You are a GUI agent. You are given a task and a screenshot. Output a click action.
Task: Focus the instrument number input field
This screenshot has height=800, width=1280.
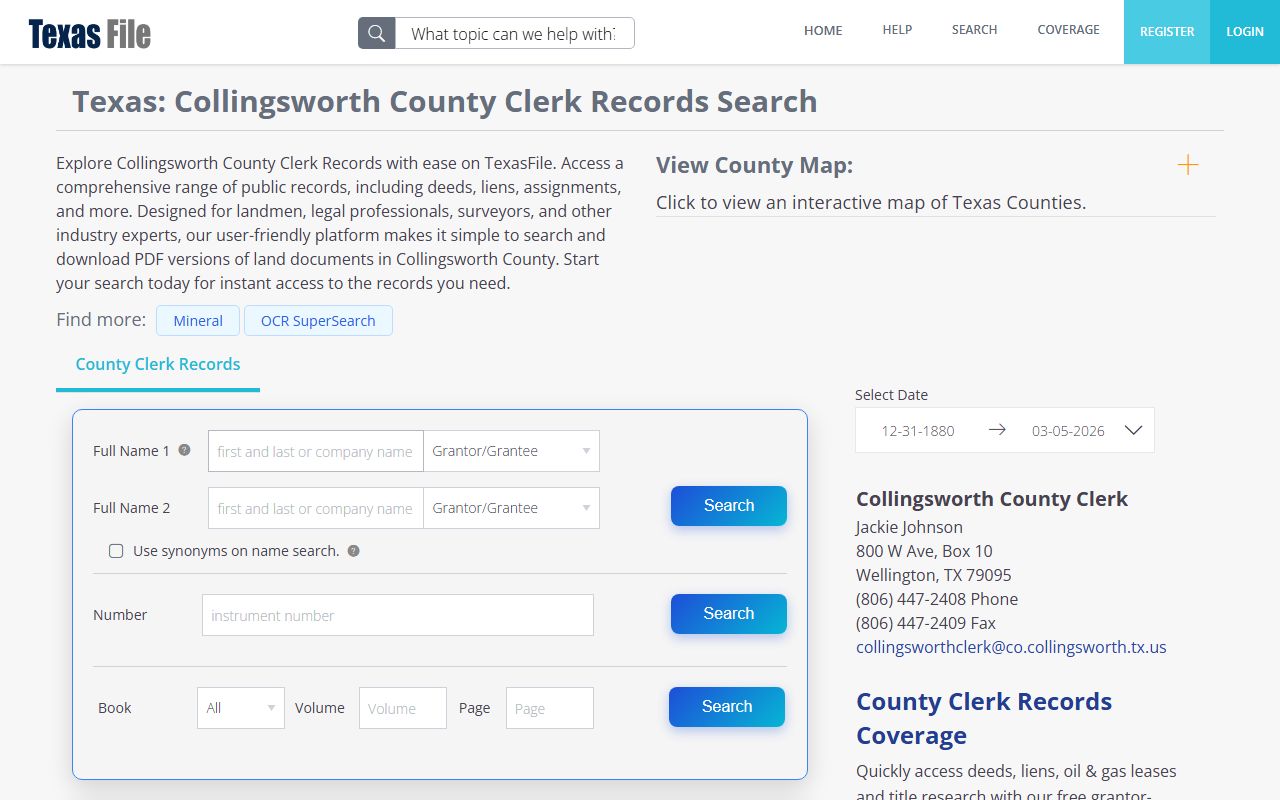click(x=398, y=615)
